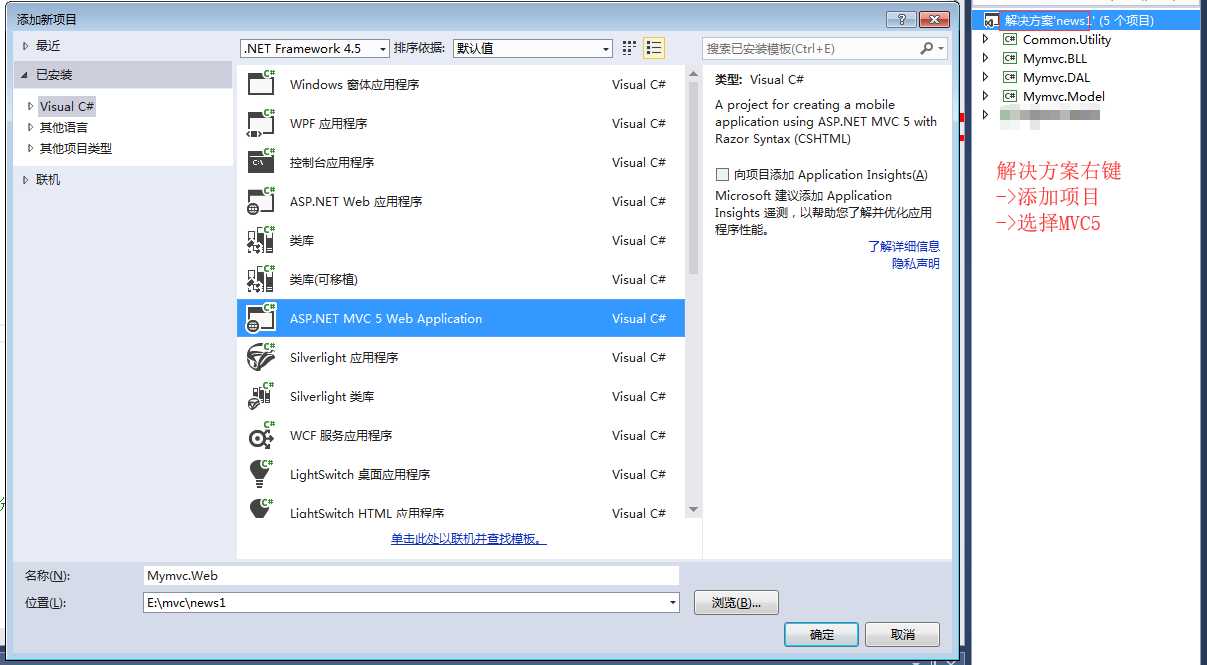This screenshot has height=665, width=1207.
Task: Click the Mymvc.BLL project icon
Action: coord(1010,59)
